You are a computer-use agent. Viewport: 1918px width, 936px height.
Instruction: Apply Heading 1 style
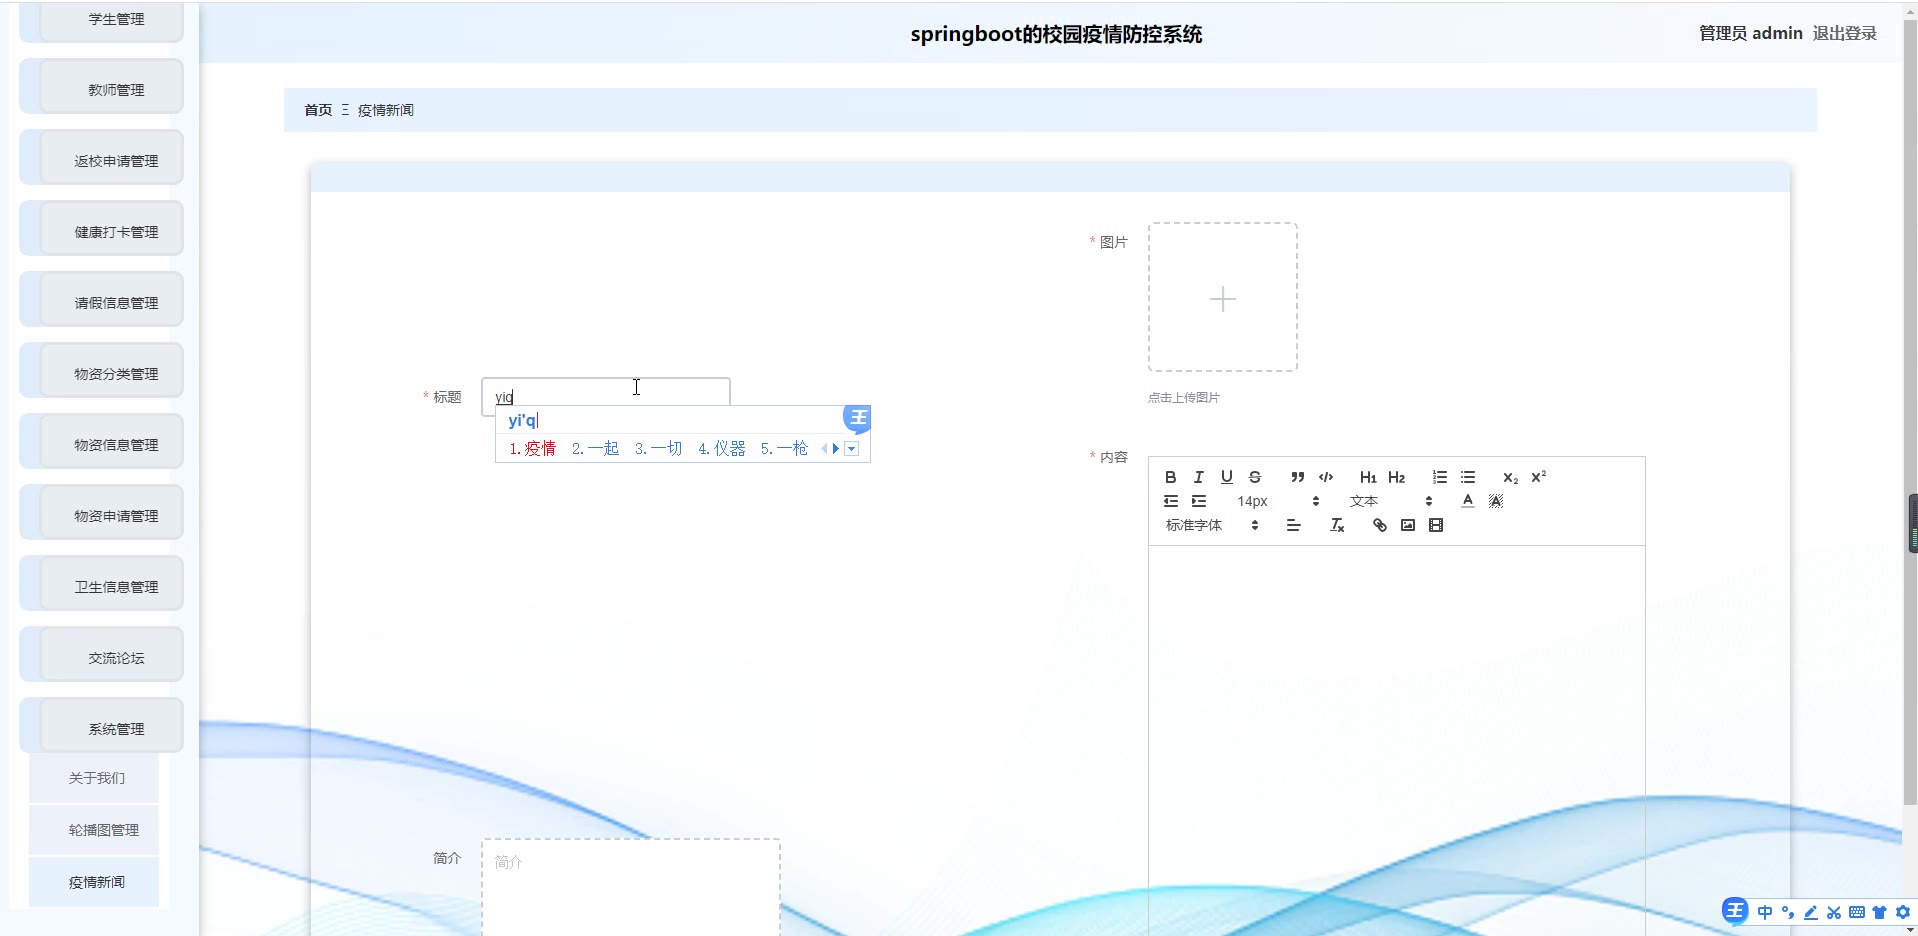[x=1368, y=477]
